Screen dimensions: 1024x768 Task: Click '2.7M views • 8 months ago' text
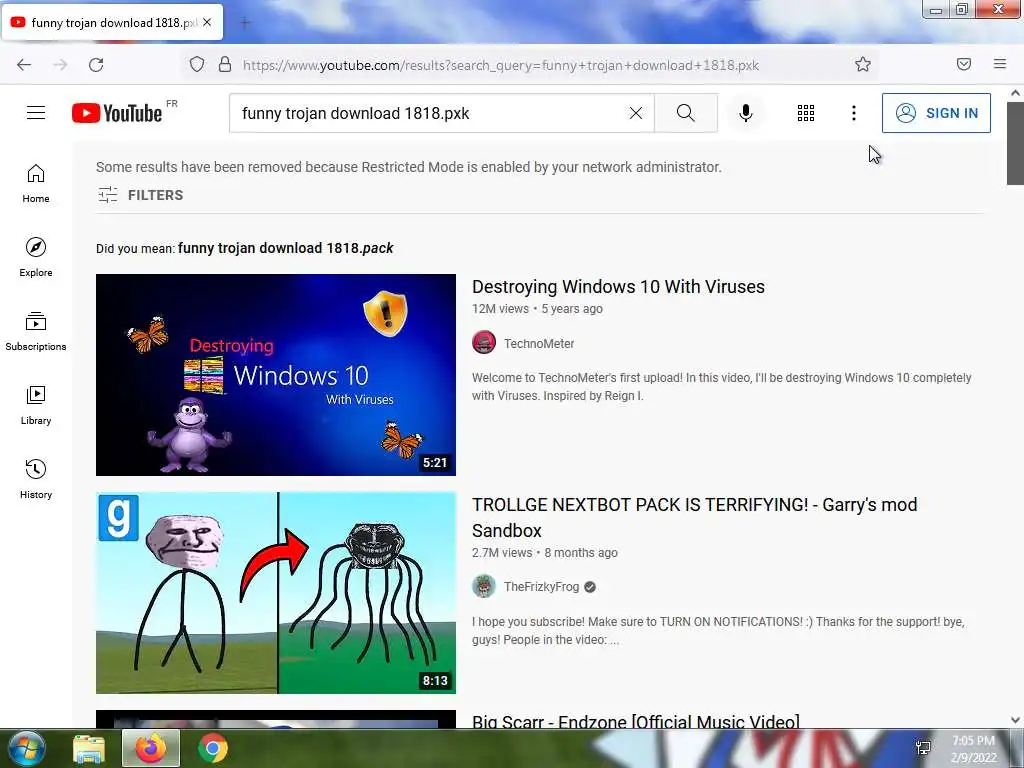(545, 552)
